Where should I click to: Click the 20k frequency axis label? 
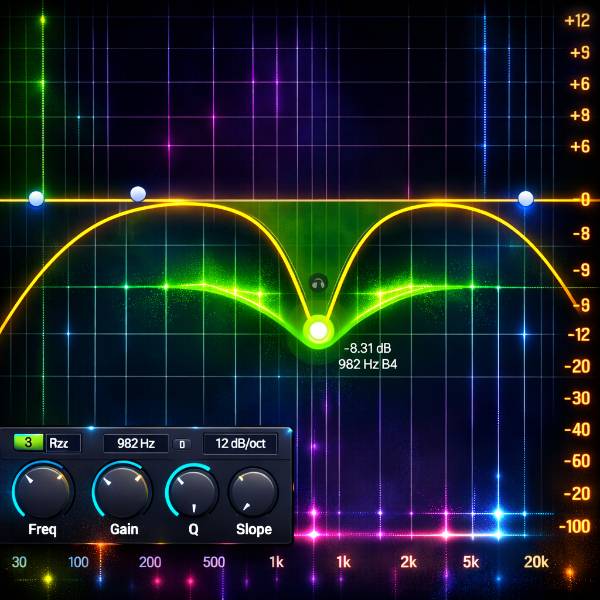536,562
